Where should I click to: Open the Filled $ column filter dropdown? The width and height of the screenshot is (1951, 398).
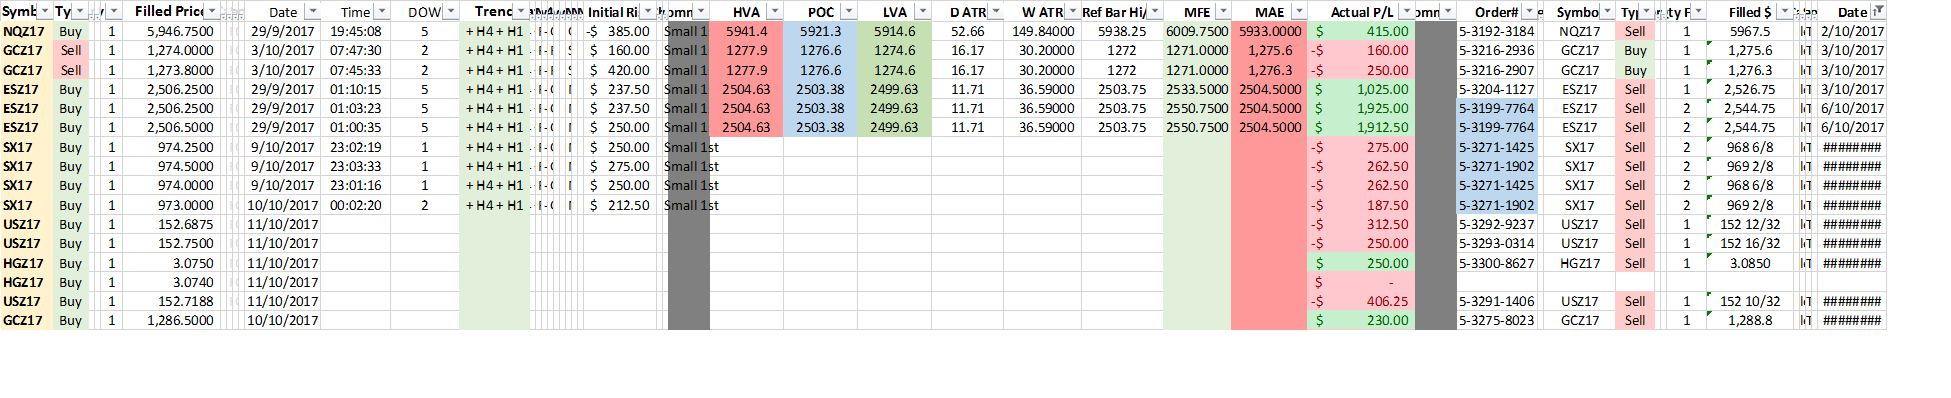click(x=1784, y=11)
